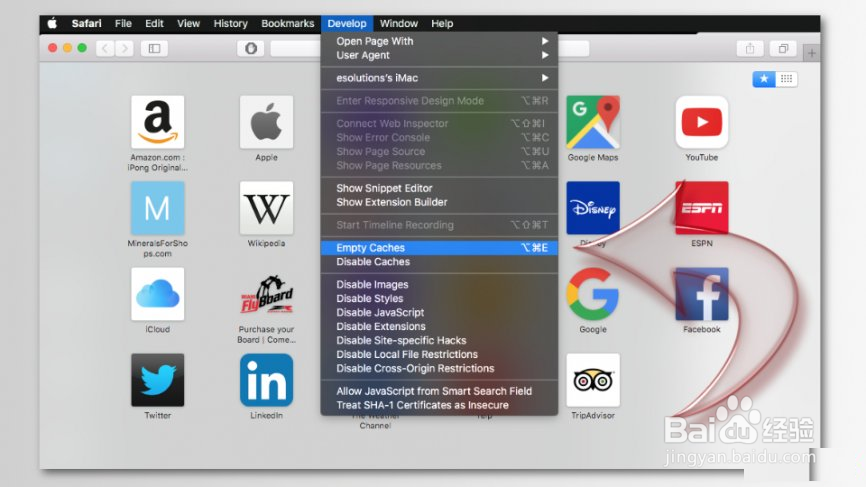Choose Disable Images
This screenshot has width=866, height=487.
click(439, 284)
